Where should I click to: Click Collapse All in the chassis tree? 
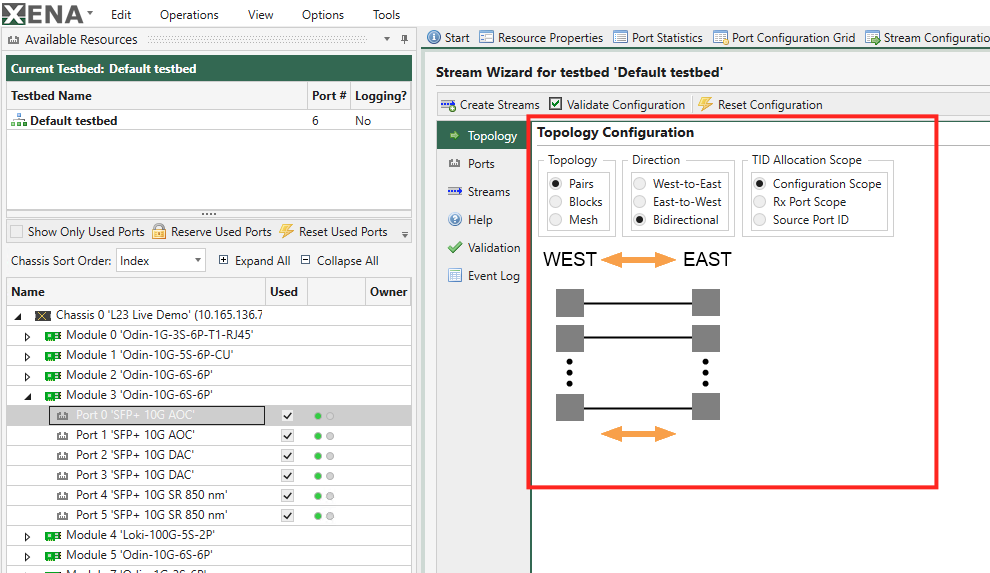(340, 261)
